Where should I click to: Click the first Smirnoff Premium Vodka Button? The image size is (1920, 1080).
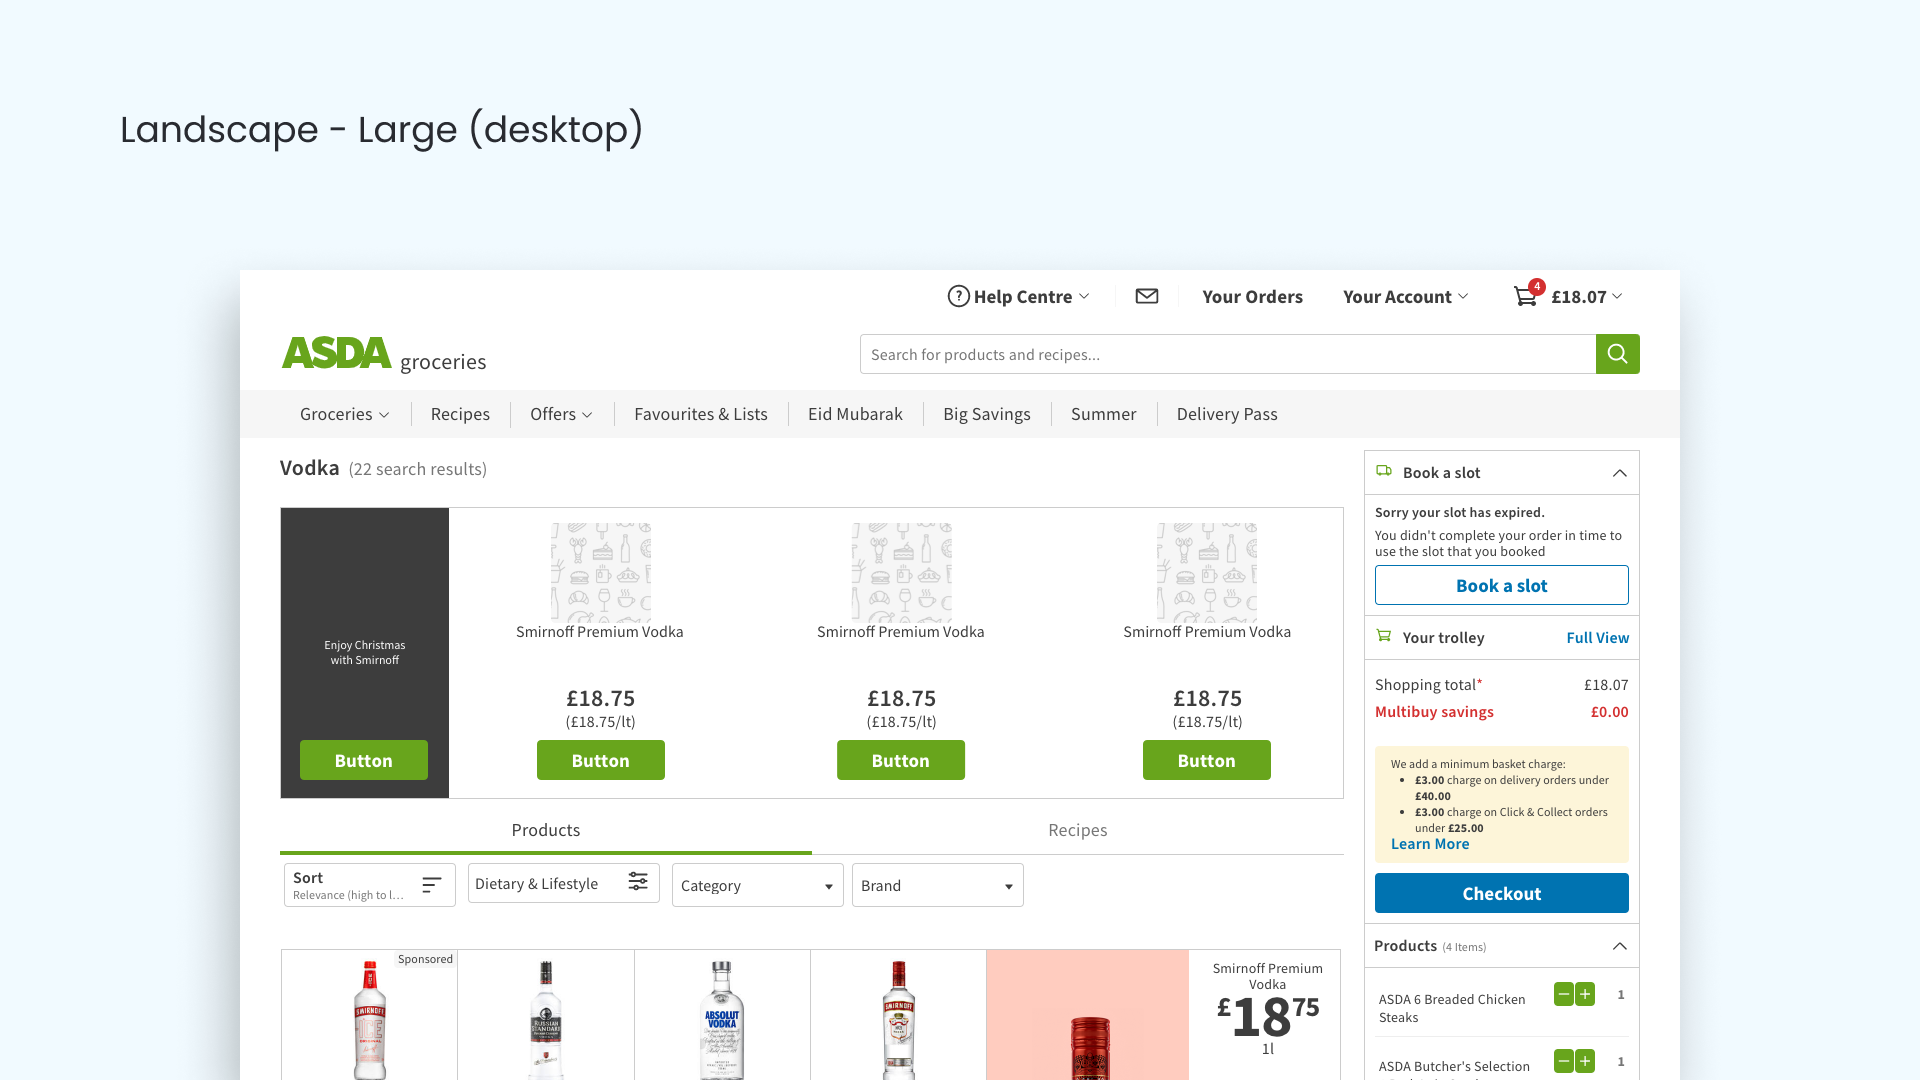point(601,760)
